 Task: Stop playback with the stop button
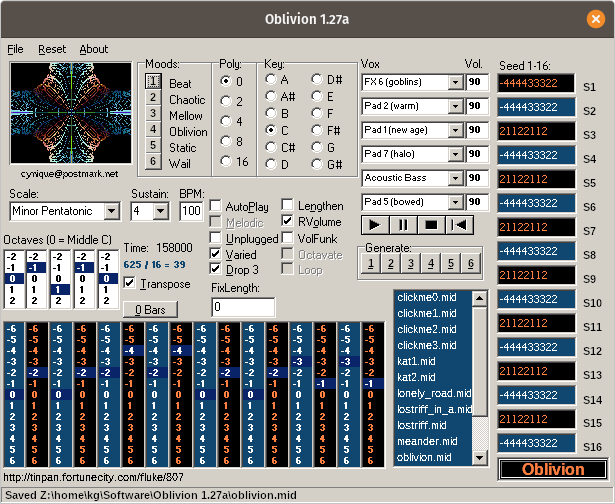click(431, 225)
